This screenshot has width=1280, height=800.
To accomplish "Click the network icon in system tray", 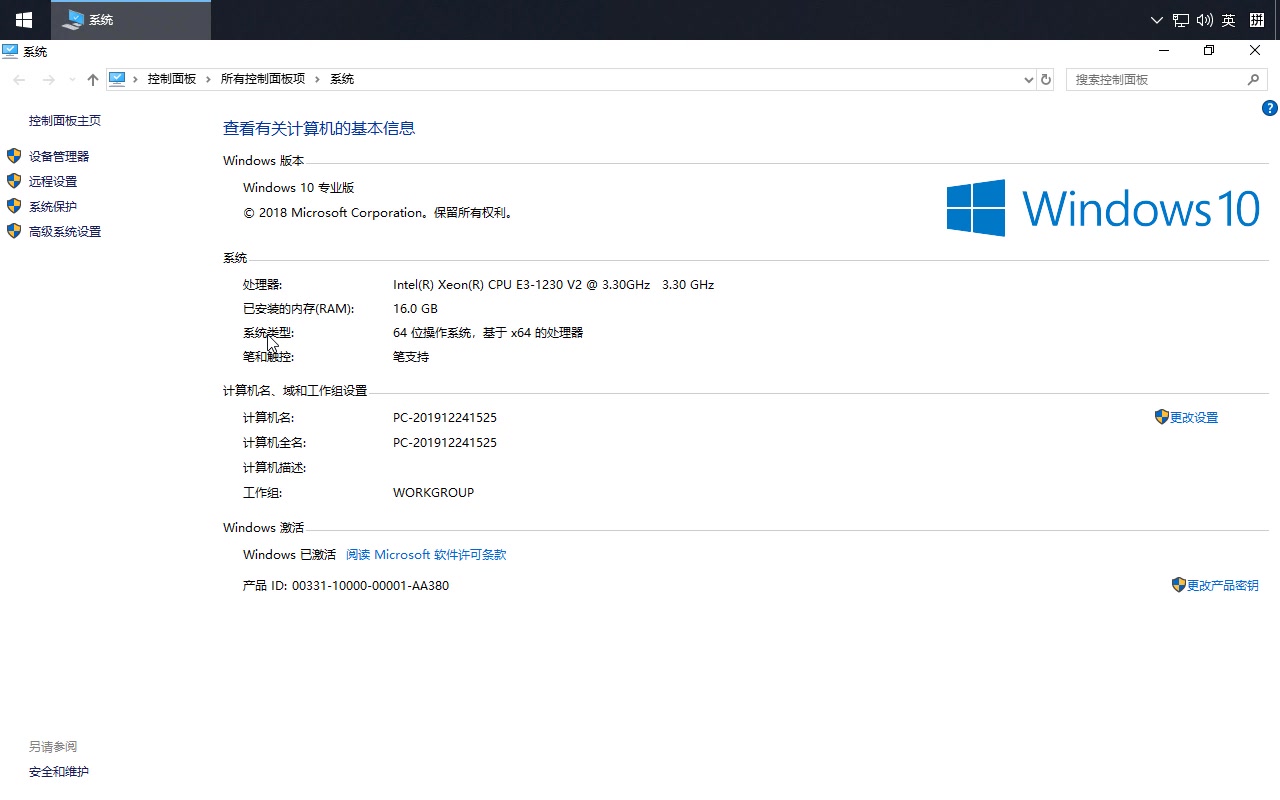I will pyautogui.click(x=1180, y=19).
